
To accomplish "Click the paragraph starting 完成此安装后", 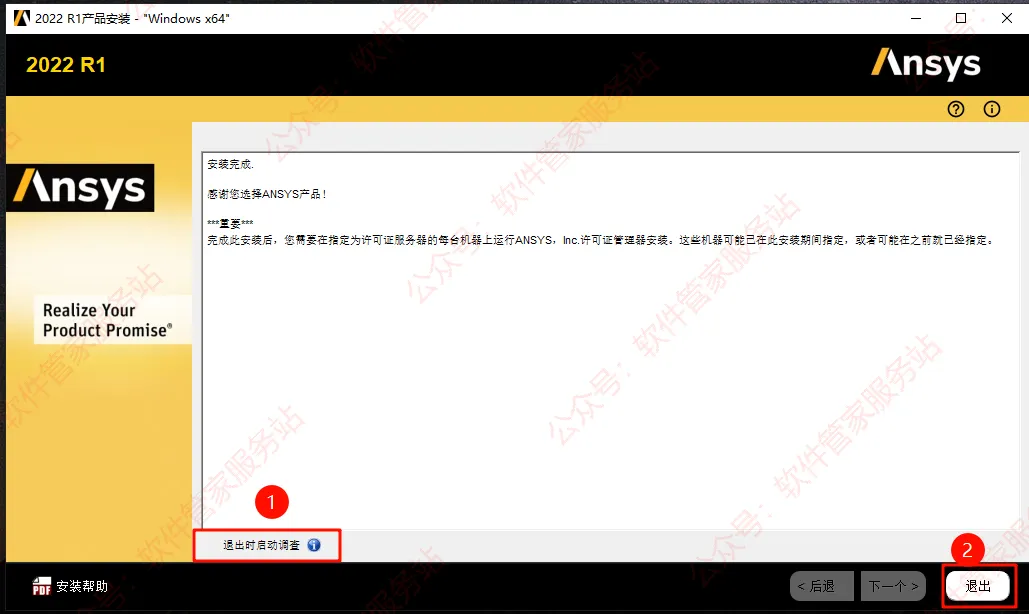I will point(600,240).
